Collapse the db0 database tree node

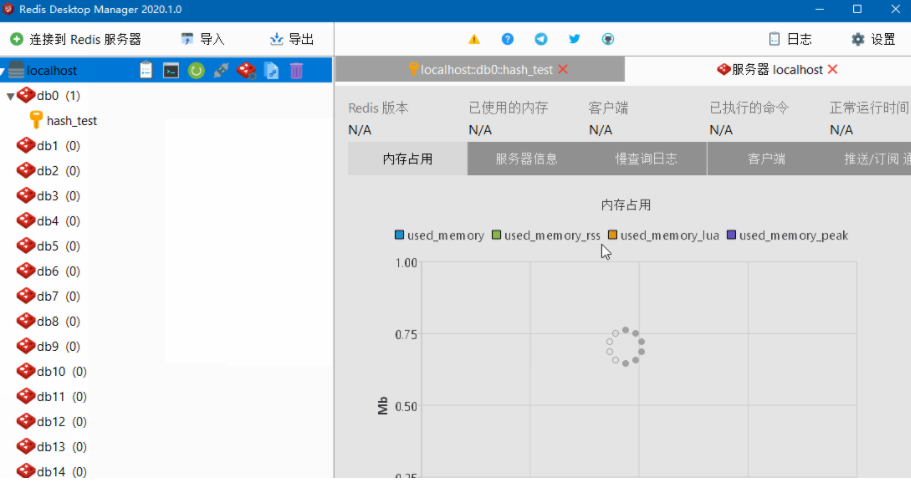coord(10,96)
